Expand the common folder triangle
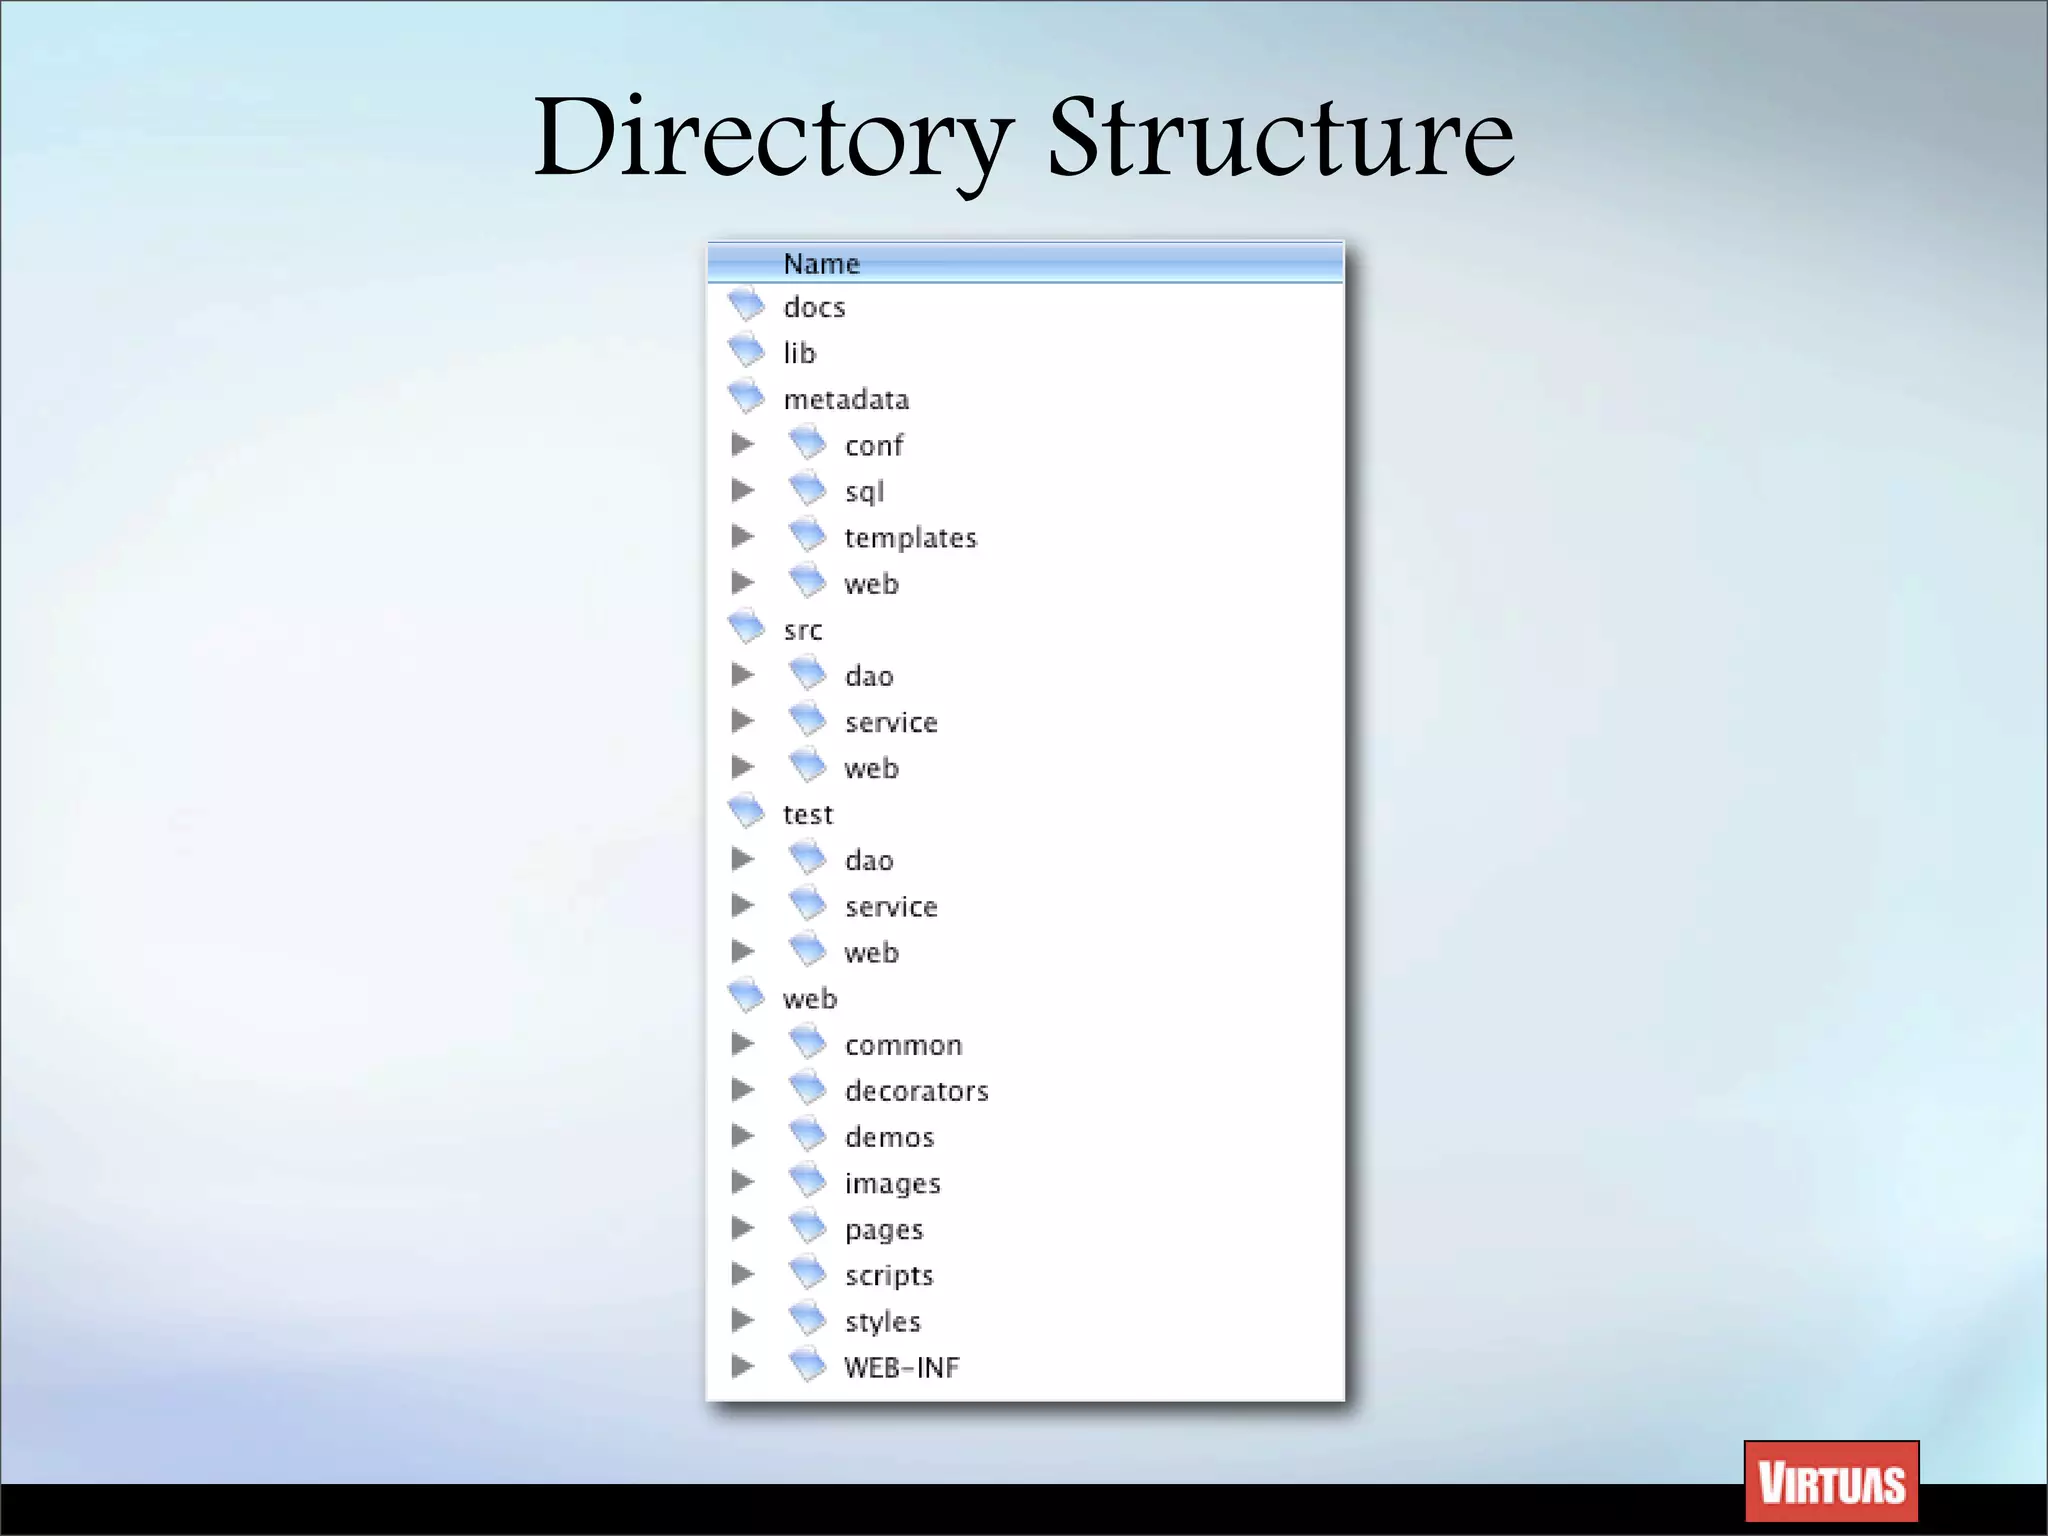This screenshot has height=1536, width=2048. (742, 1044)
